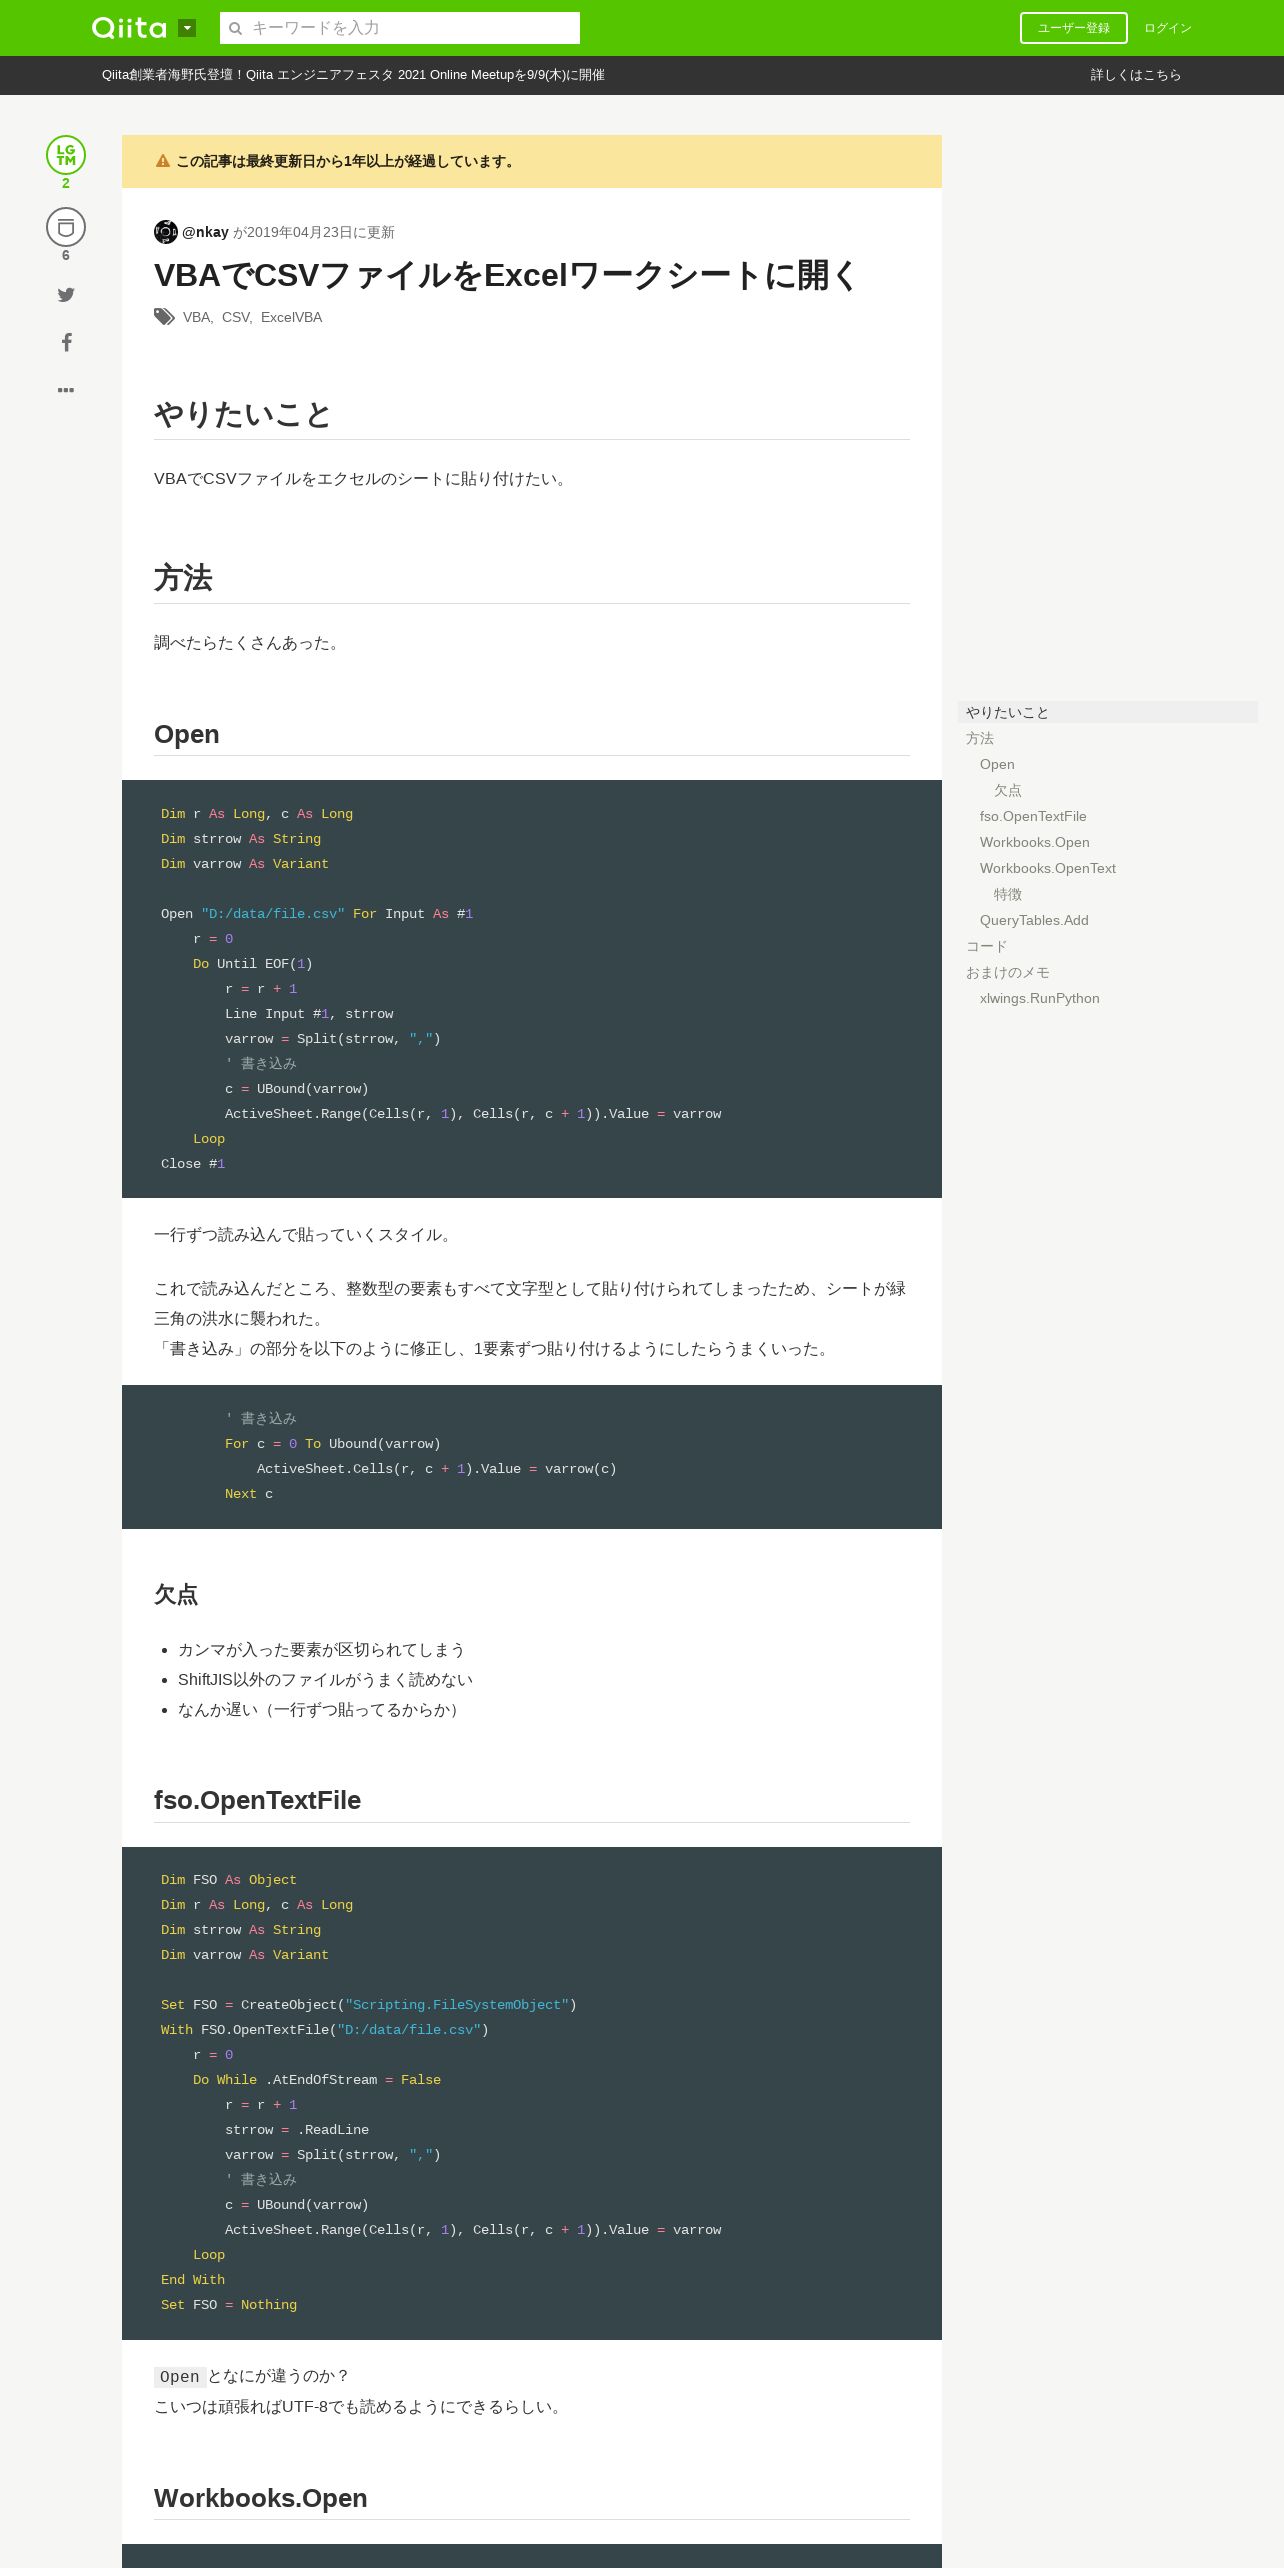Click the search magnifier icon
The image size is (1284, 2568).
[236, 28]
